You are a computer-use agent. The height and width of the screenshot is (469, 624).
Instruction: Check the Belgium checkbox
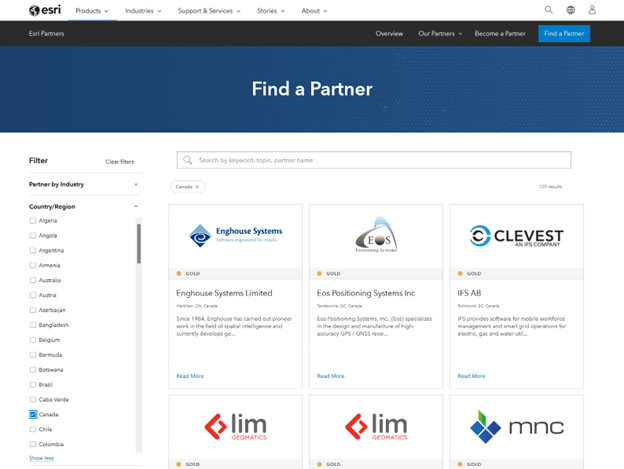pyautogui.click(x=33, y=340)
